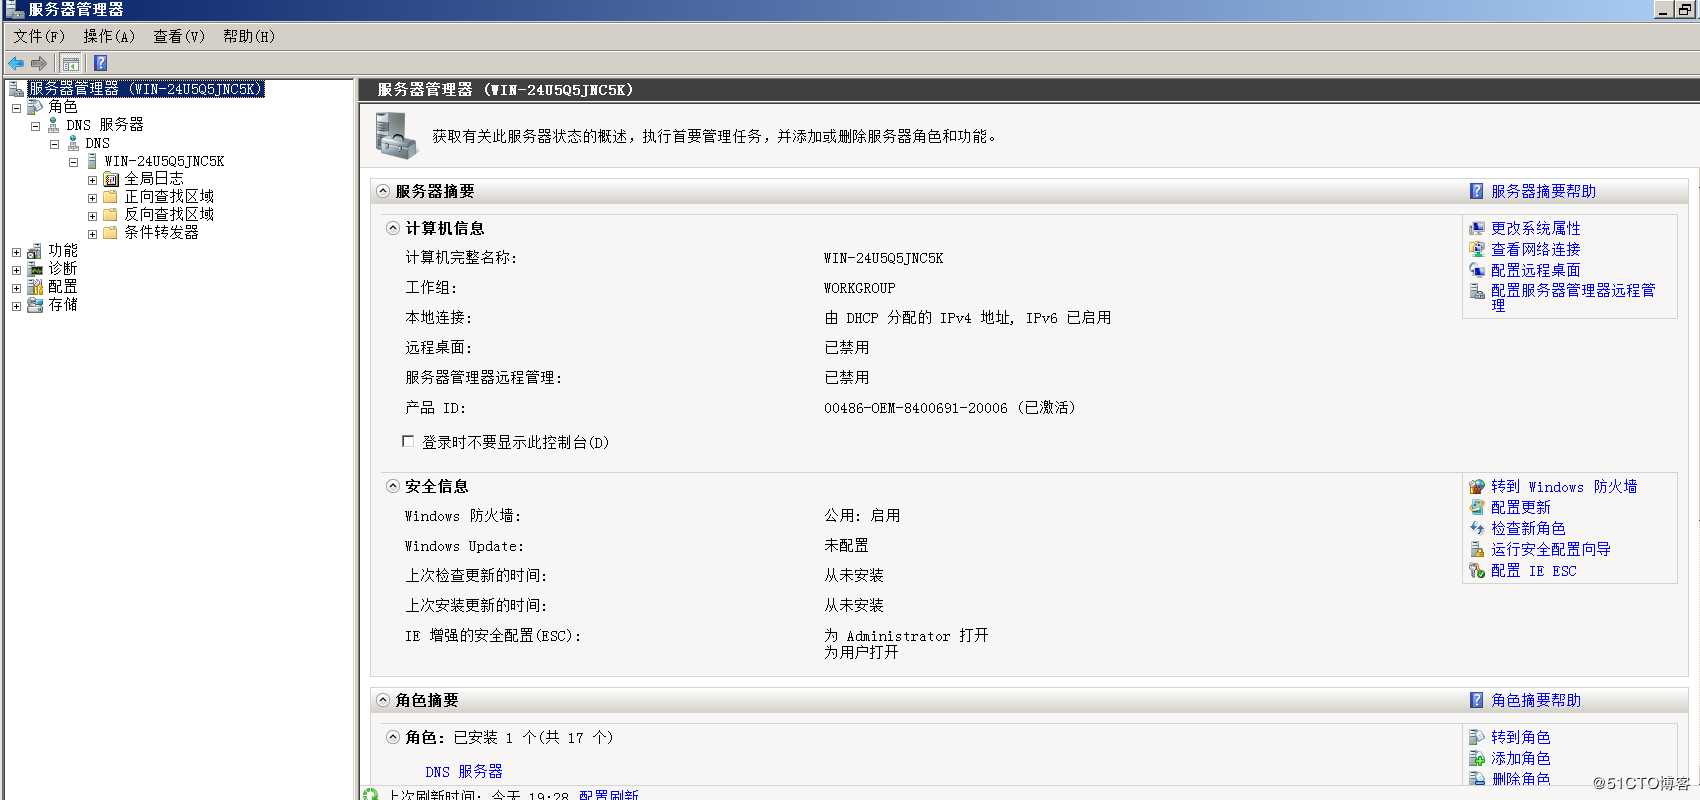Screen dimensions: 1700x800
Task: Click the icon beside 添加角色
Action: click(1477, 759)
